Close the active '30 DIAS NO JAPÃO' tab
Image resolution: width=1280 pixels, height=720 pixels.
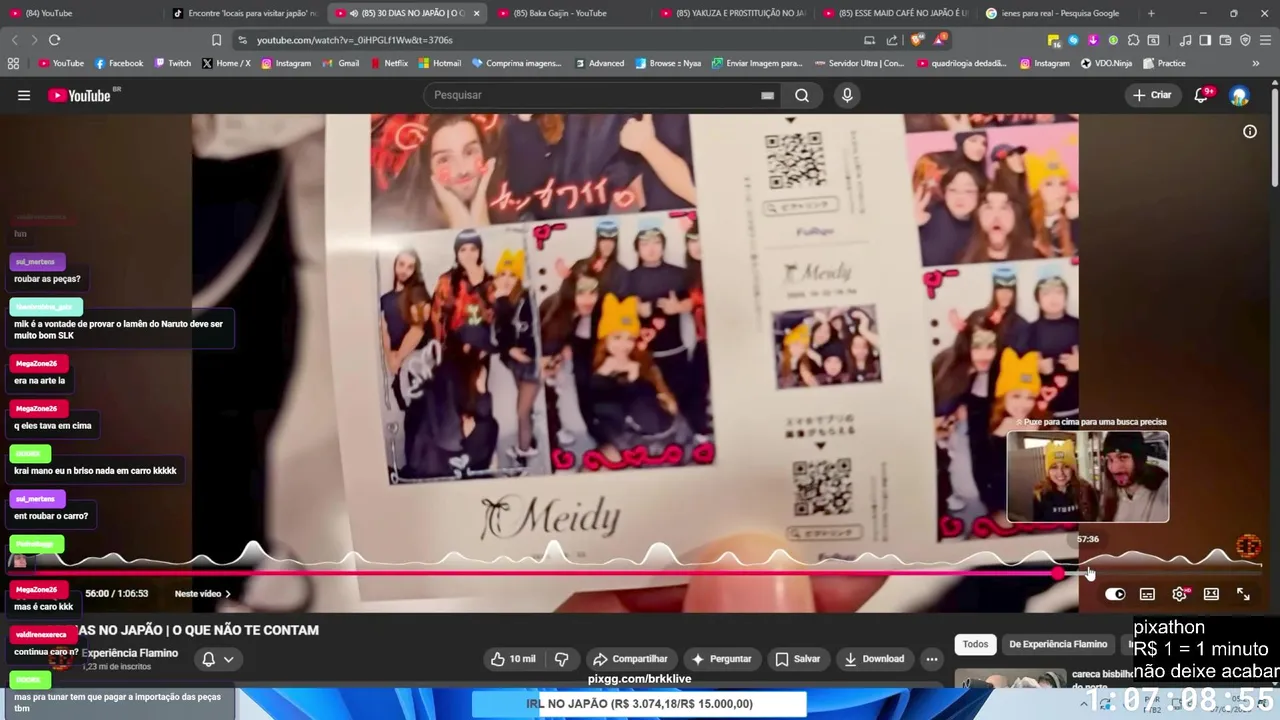coord(476,13)
